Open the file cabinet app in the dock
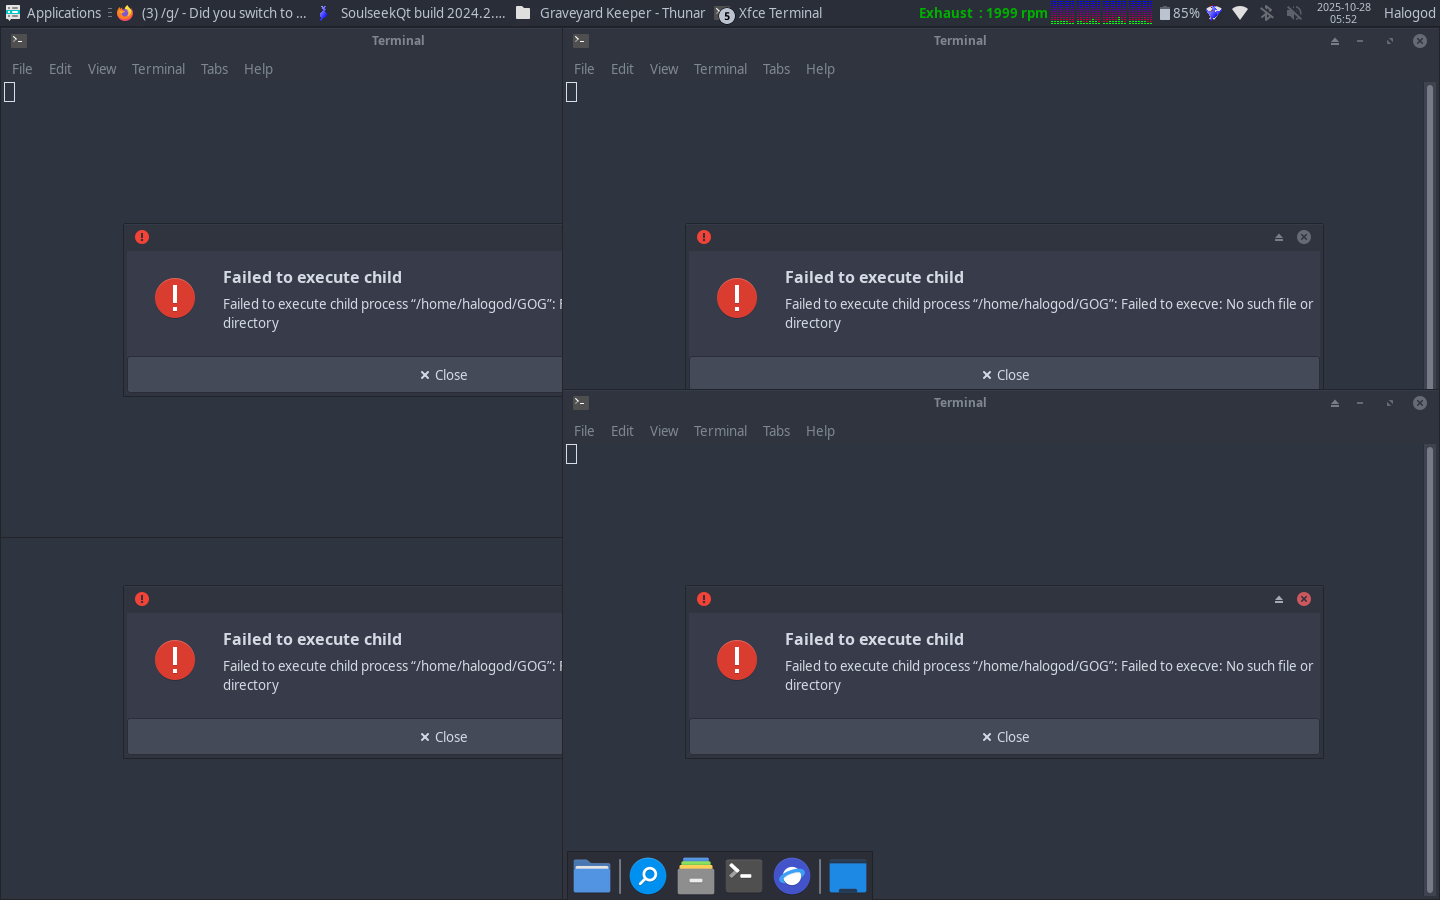The height and width of the screenshot is (900, 1440). point(696,876)
